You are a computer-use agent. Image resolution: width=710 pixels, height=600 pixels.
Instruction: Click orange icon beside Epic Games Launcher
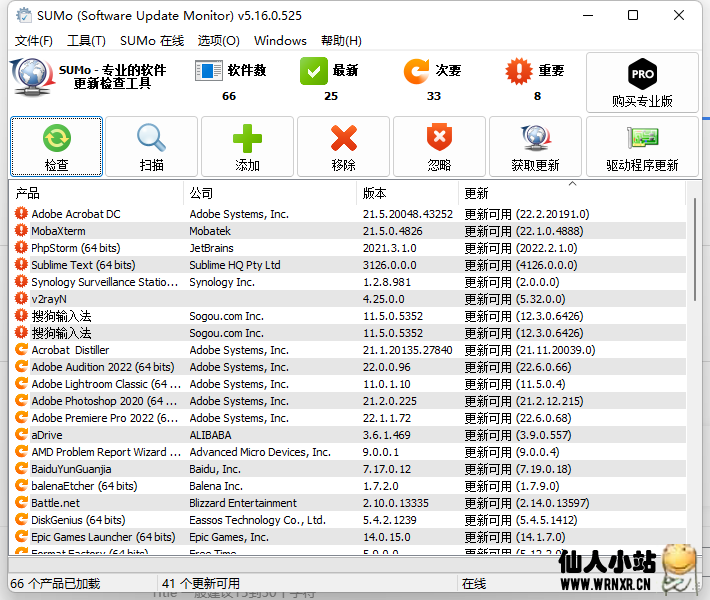coord(21,536)
